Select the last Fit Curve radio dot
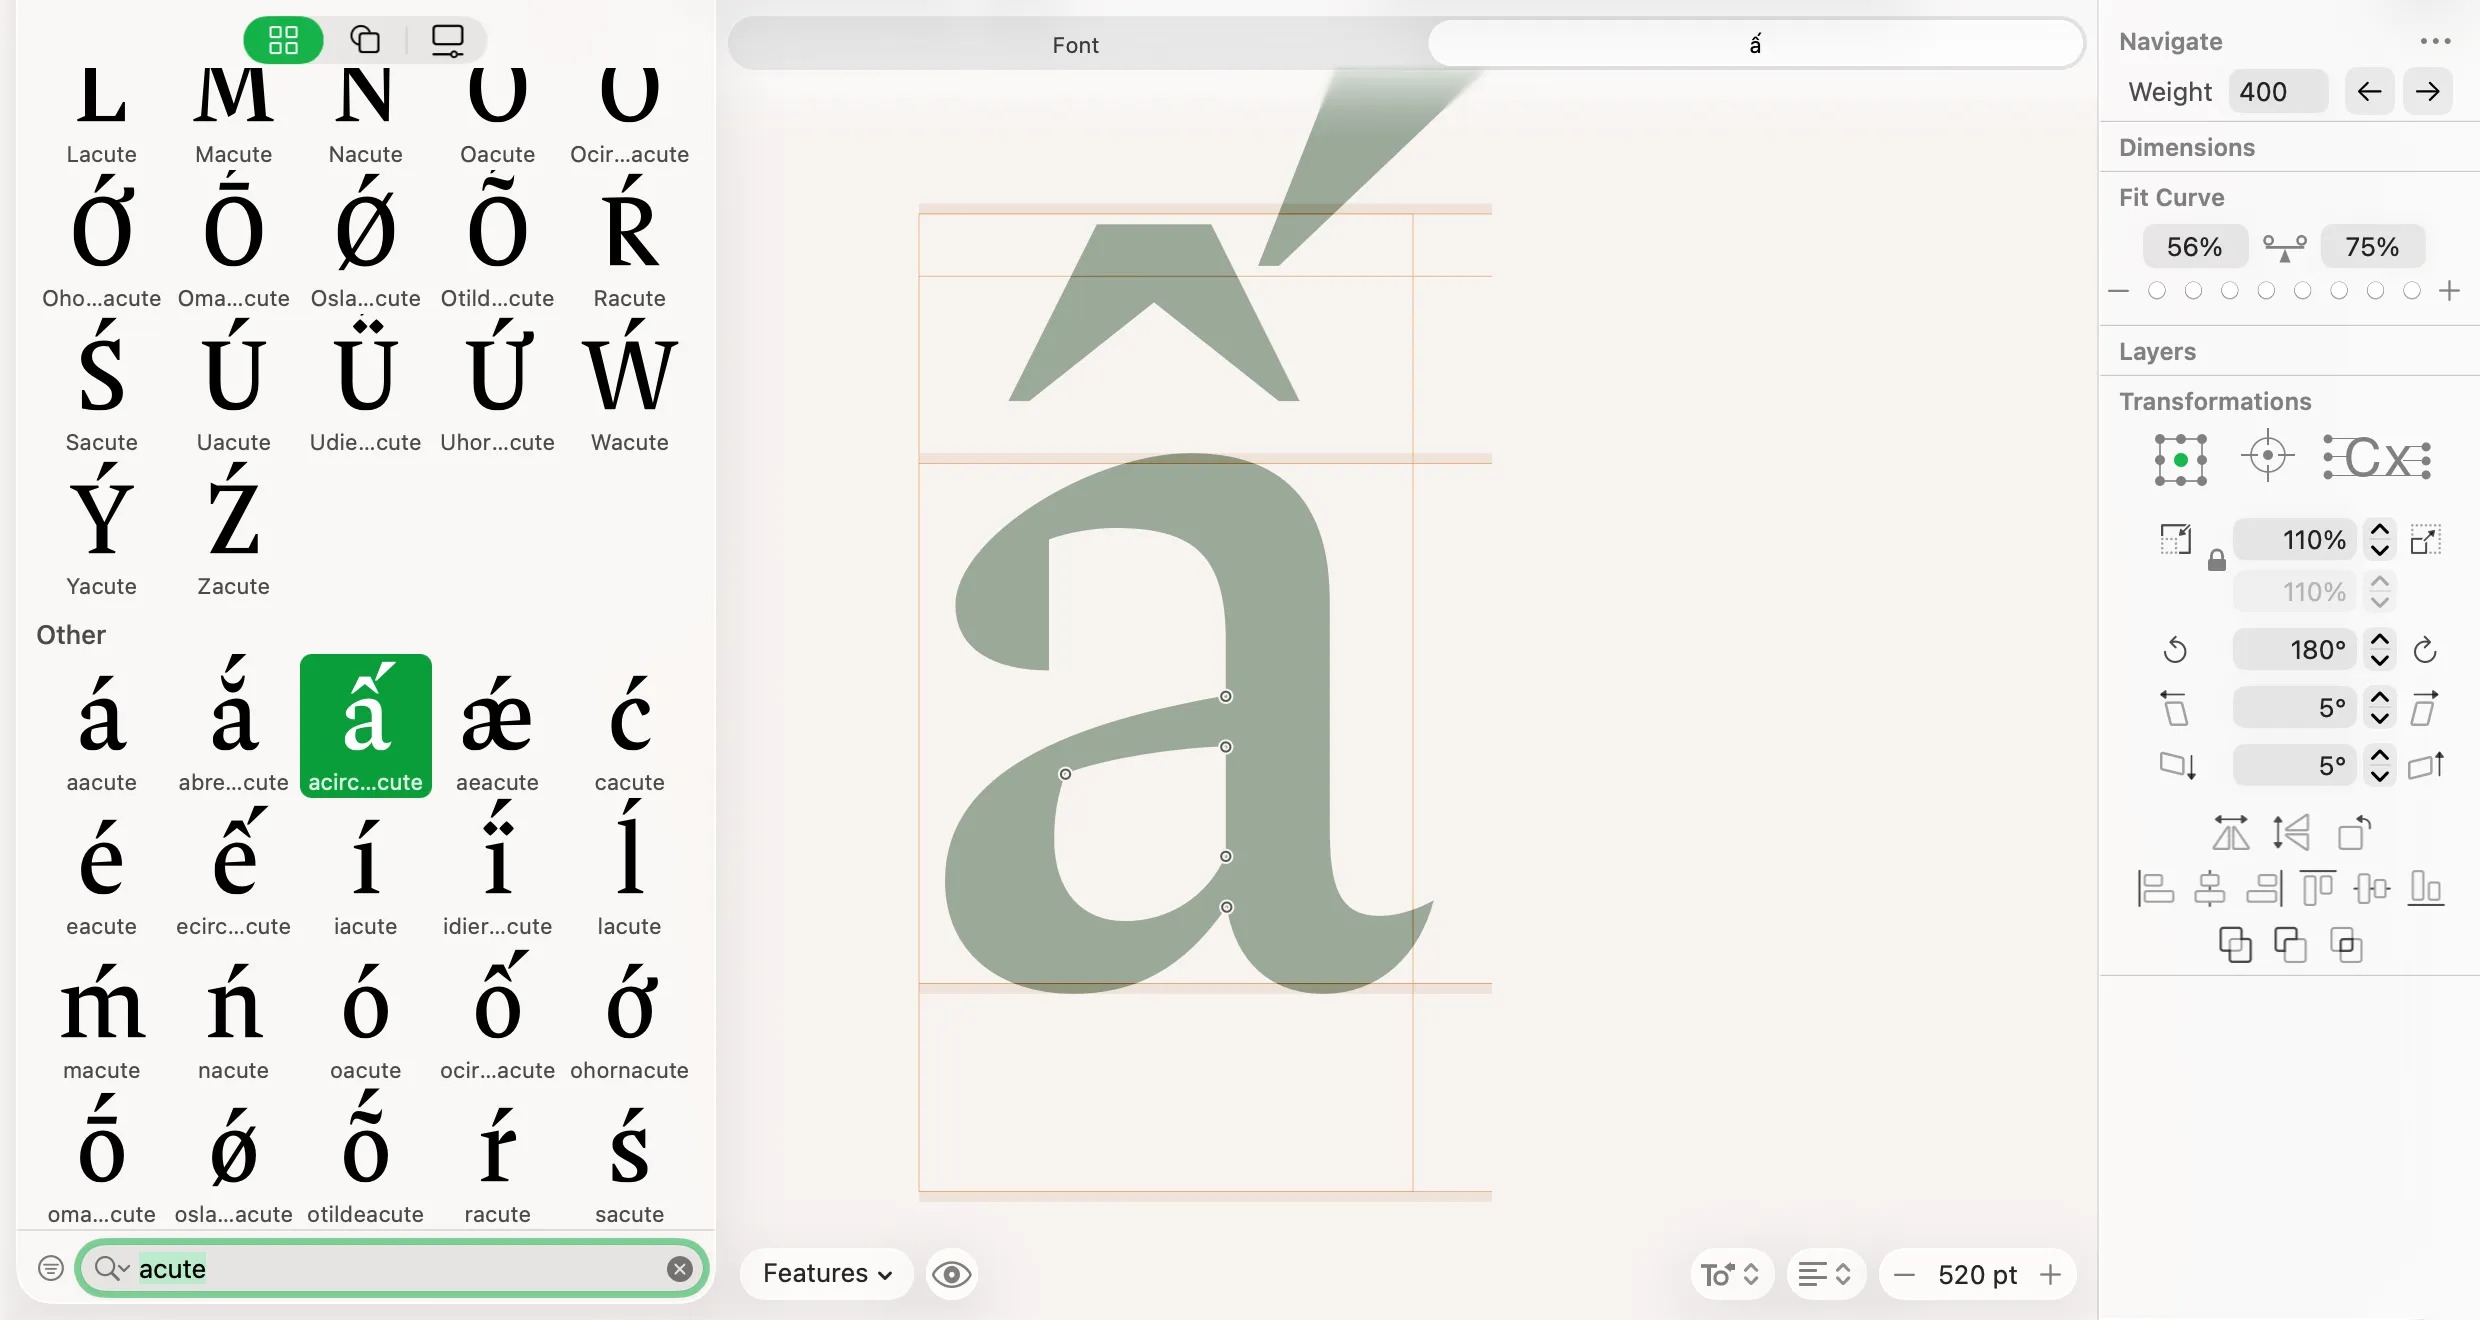The image size is (2480, 1320). click(x=2412, y=291)
